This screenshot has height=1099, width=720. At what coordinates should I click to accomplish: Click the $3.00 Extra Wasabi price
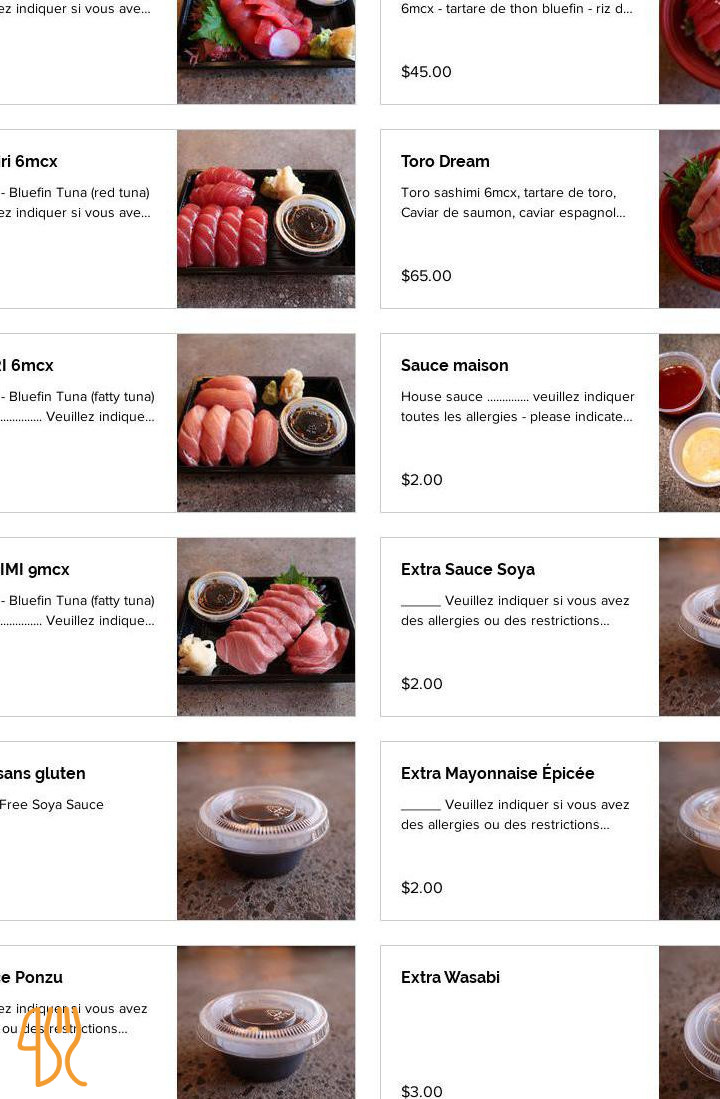click(422, 1091)
